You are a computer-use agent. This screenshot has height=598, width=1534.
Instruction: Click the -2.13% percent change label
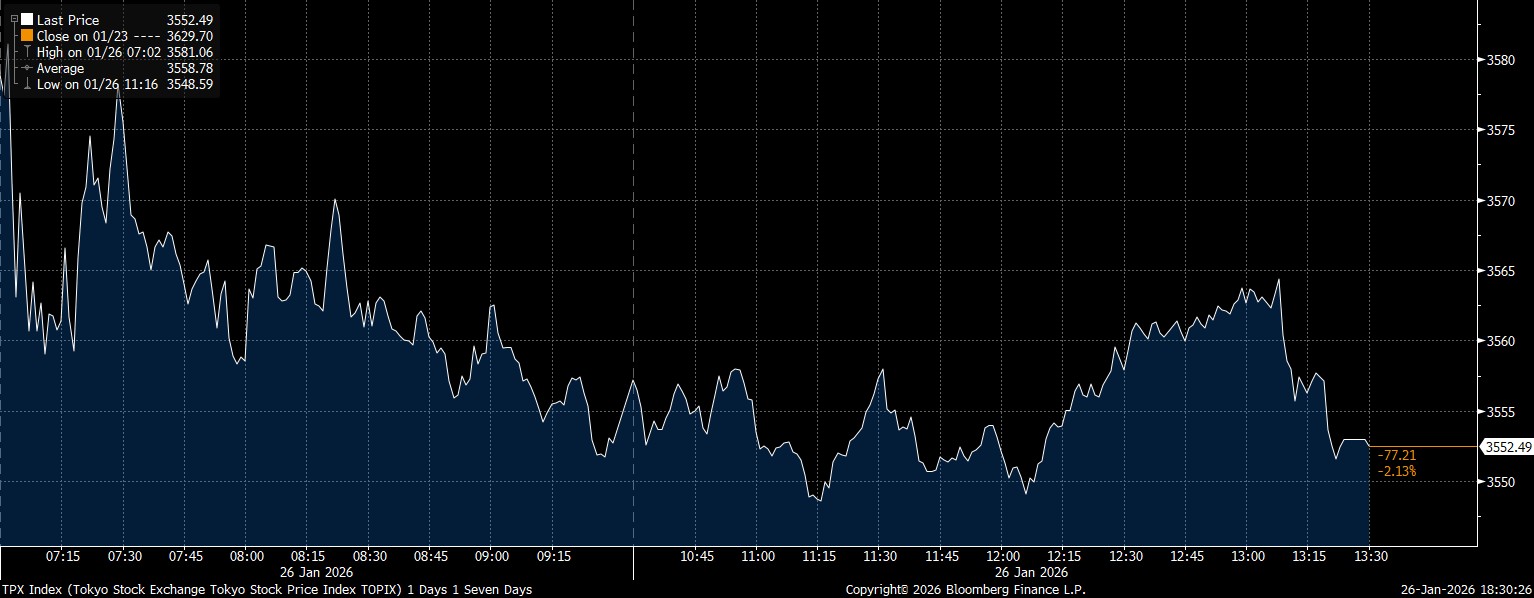click(x=1397, y=471)
